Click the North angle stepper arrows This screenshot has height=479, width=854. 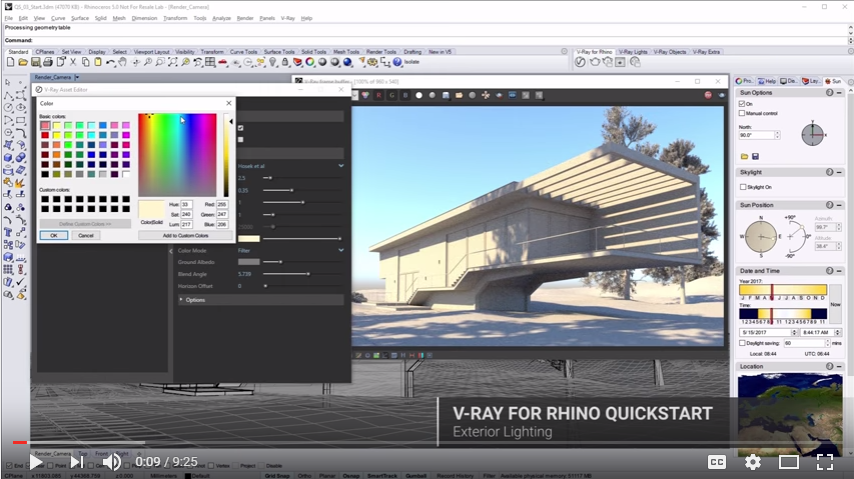click(777, 135)
